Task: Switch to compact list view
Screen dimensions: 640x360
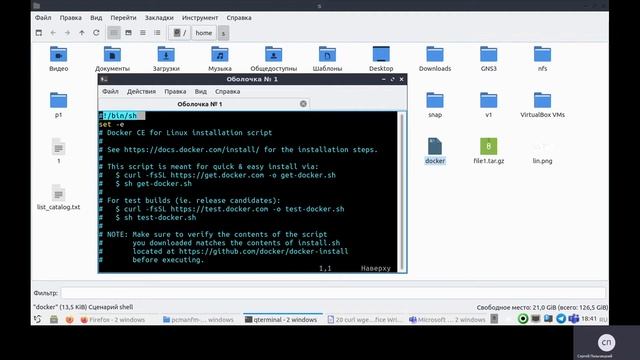Action: [142, 33]
